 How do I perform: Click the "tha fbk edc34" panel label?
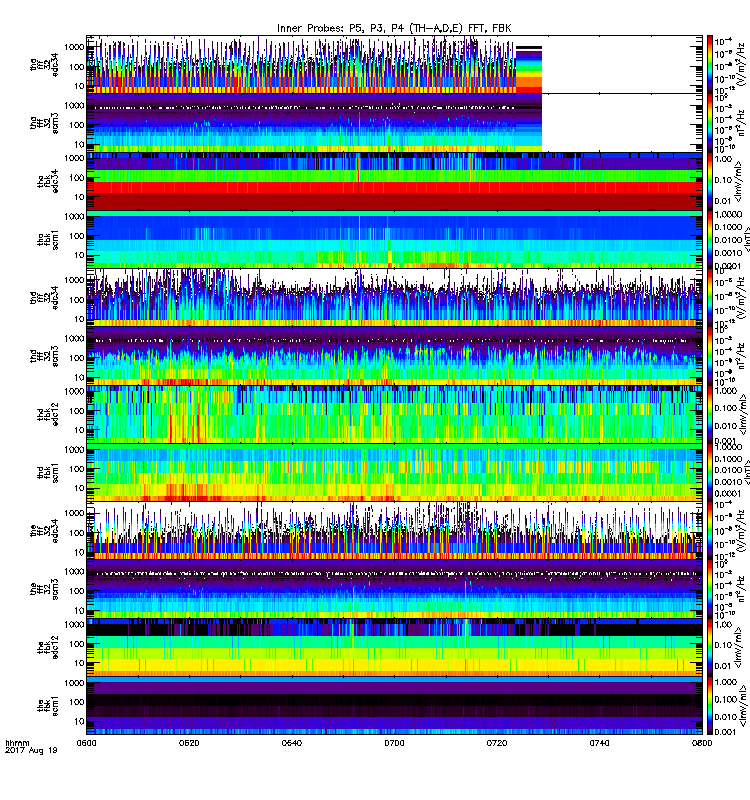48,181
